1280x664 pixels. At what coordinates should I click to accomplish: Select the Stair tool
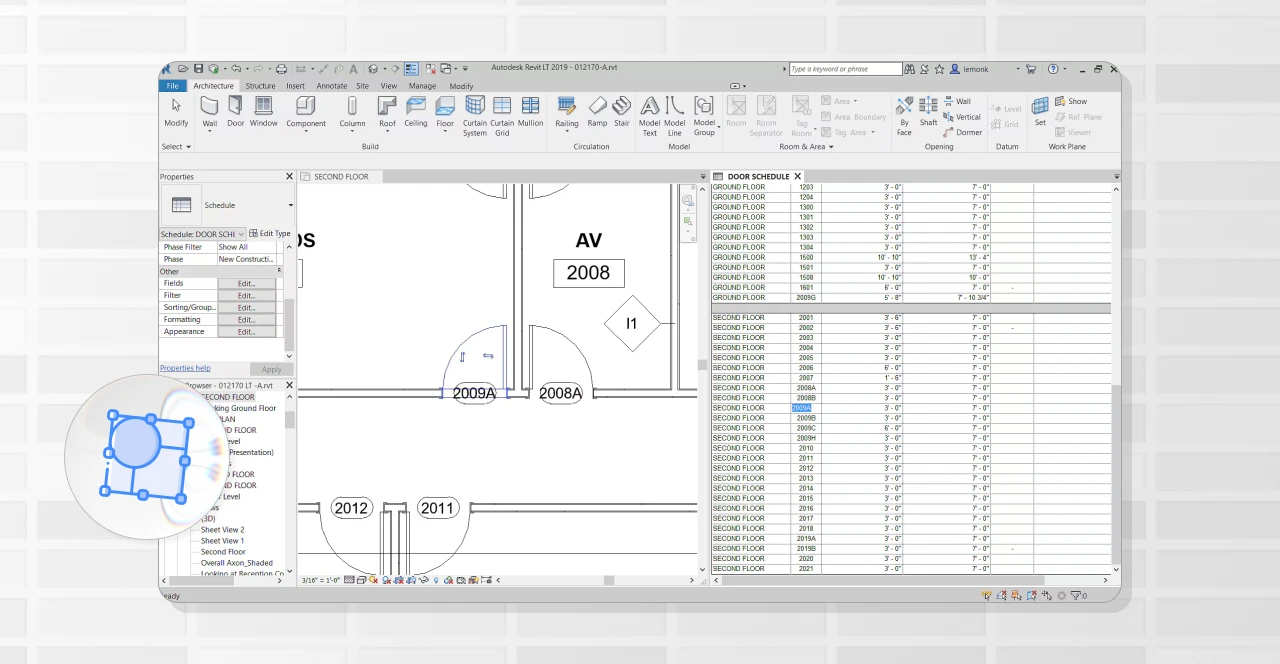coord(622,110)
